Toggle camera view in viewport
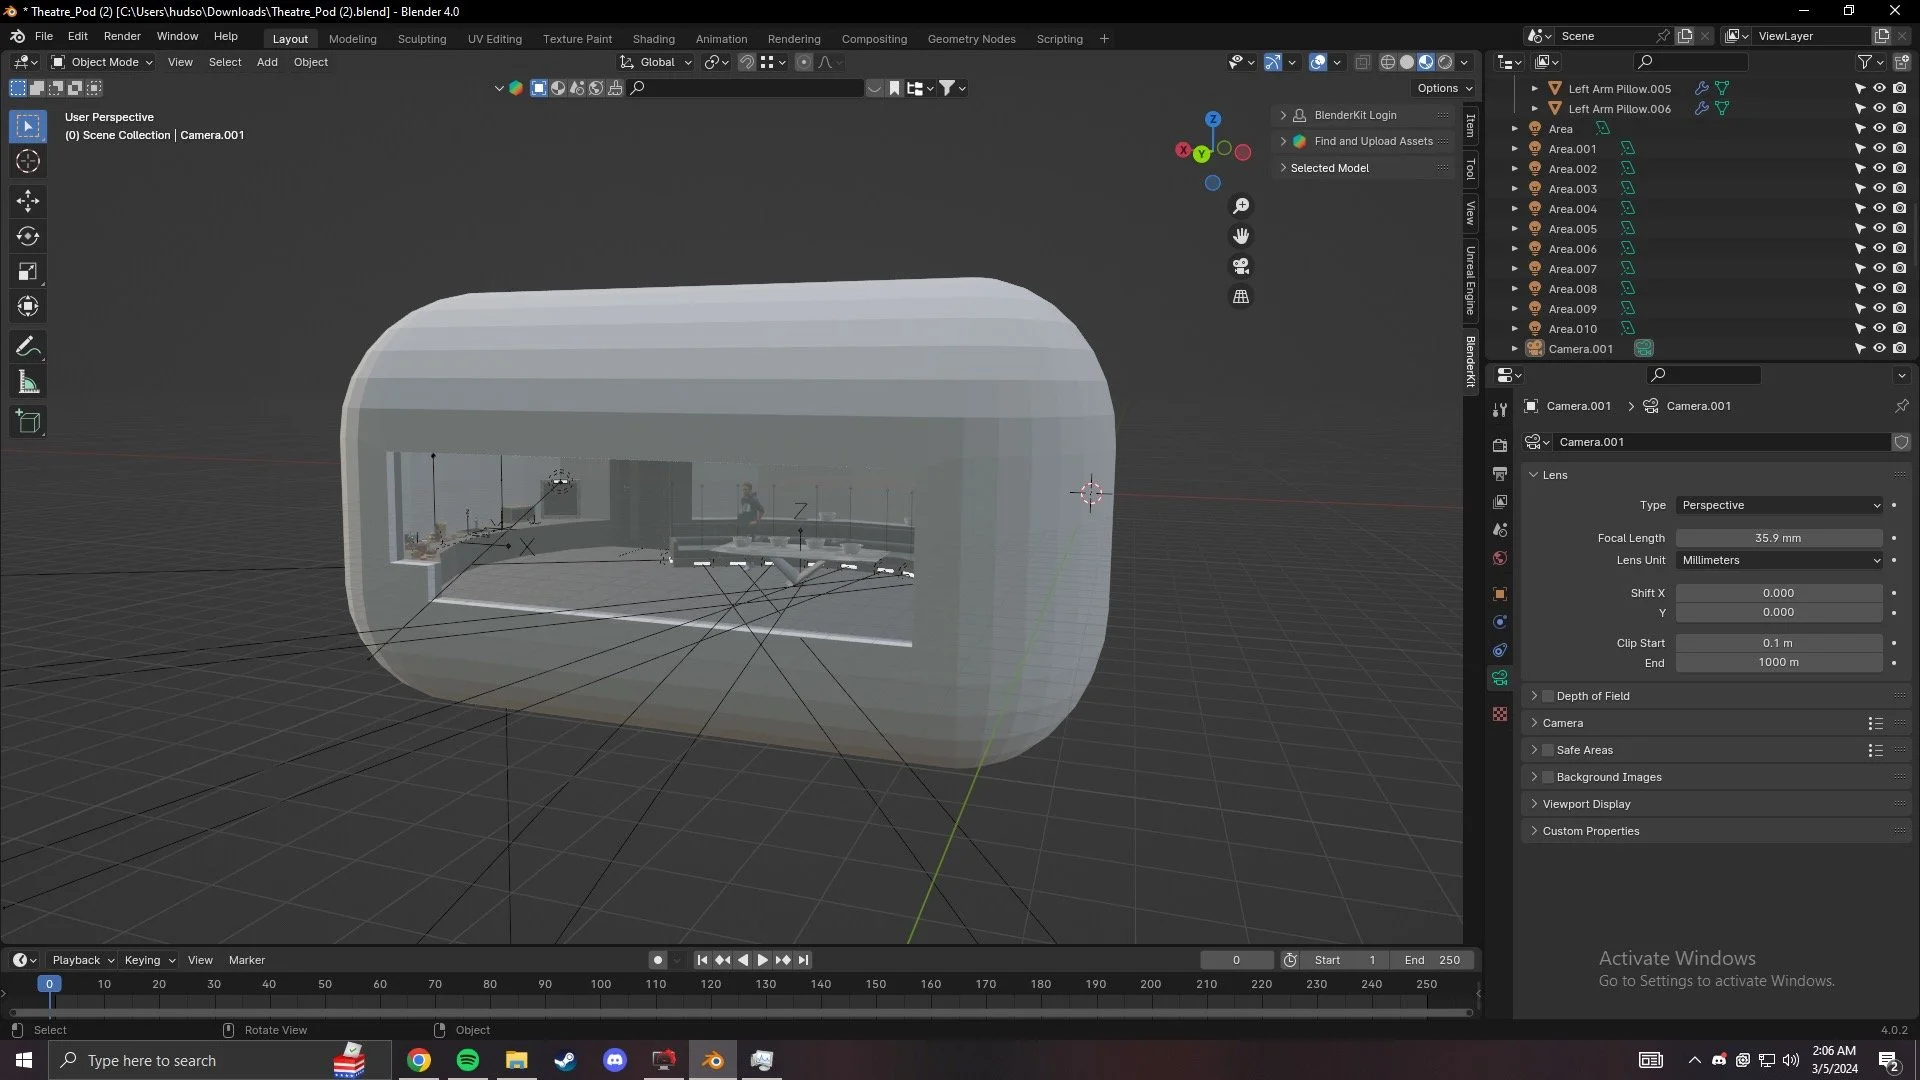1920x1080 pixels. [1241, 266]
